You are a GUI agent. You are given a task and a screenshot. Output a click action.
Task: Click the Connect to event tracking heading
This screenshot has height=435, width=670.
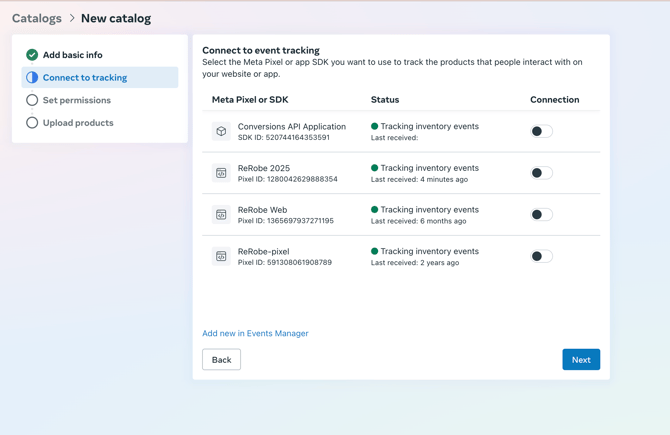click(x=261, y=50)
